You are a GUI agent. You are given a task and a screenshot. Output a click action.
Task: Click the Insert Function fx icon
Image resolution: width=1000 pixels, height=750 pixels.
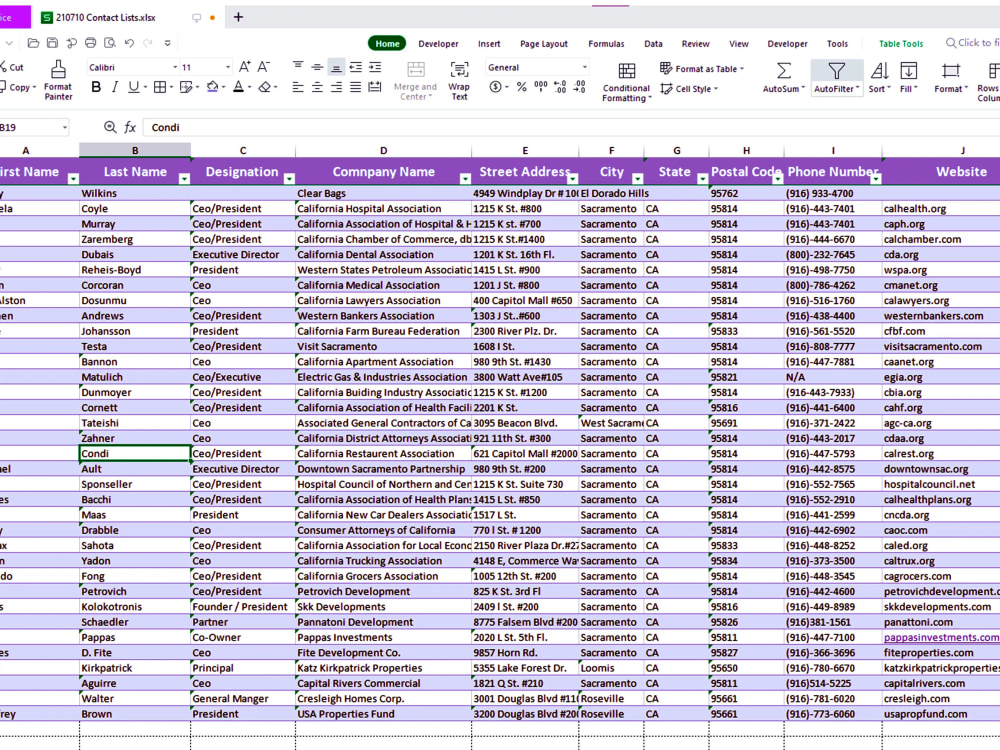point(130,127)
